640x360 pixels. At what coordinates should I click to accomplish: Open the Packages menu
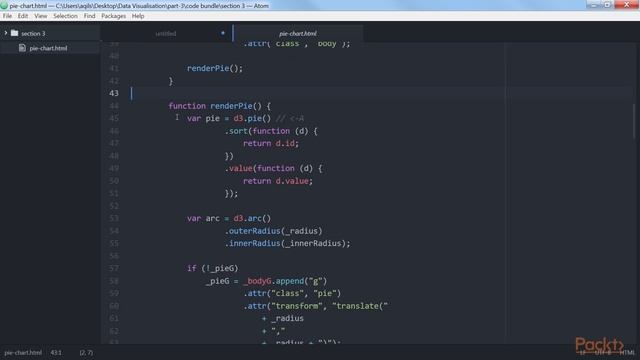click(113, 16)
